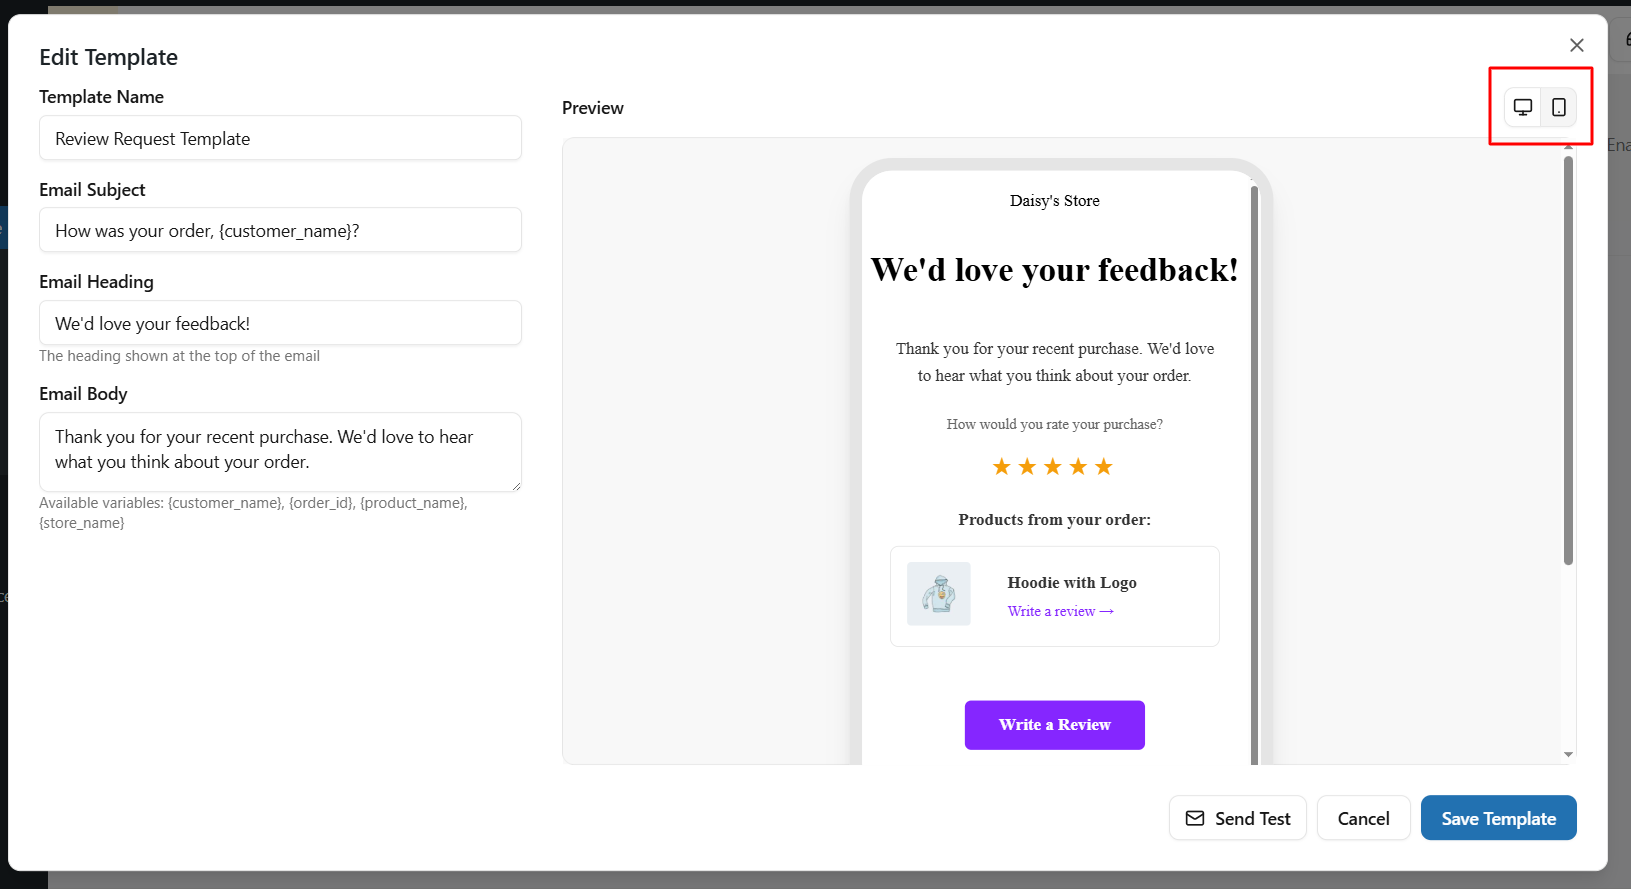Click the Template Name input field
Image resolution: width=1631 pixels, height=889 pixels.
pos(280,138)
